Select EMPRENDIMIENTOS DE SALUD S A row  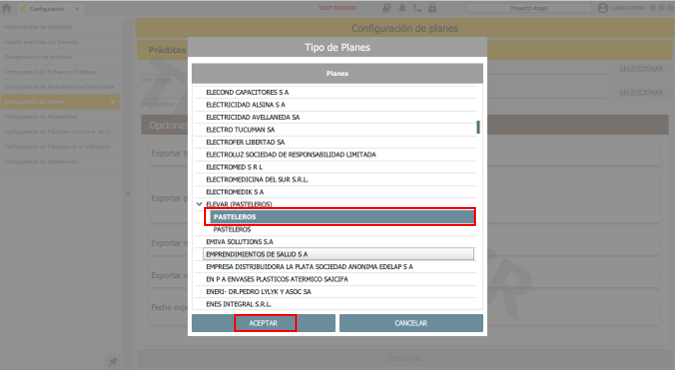tap(338, 254)
